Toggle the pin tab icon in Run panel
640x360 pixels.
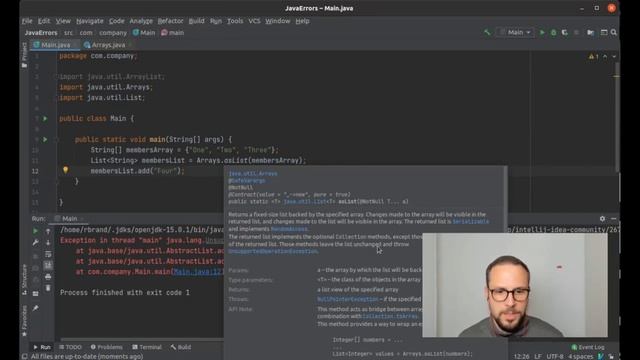36,308
